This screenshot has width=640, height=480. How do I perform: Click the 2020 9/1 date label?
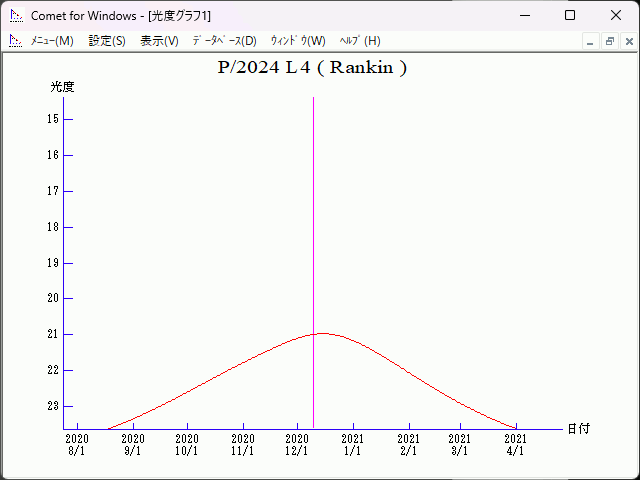(133, 445)
